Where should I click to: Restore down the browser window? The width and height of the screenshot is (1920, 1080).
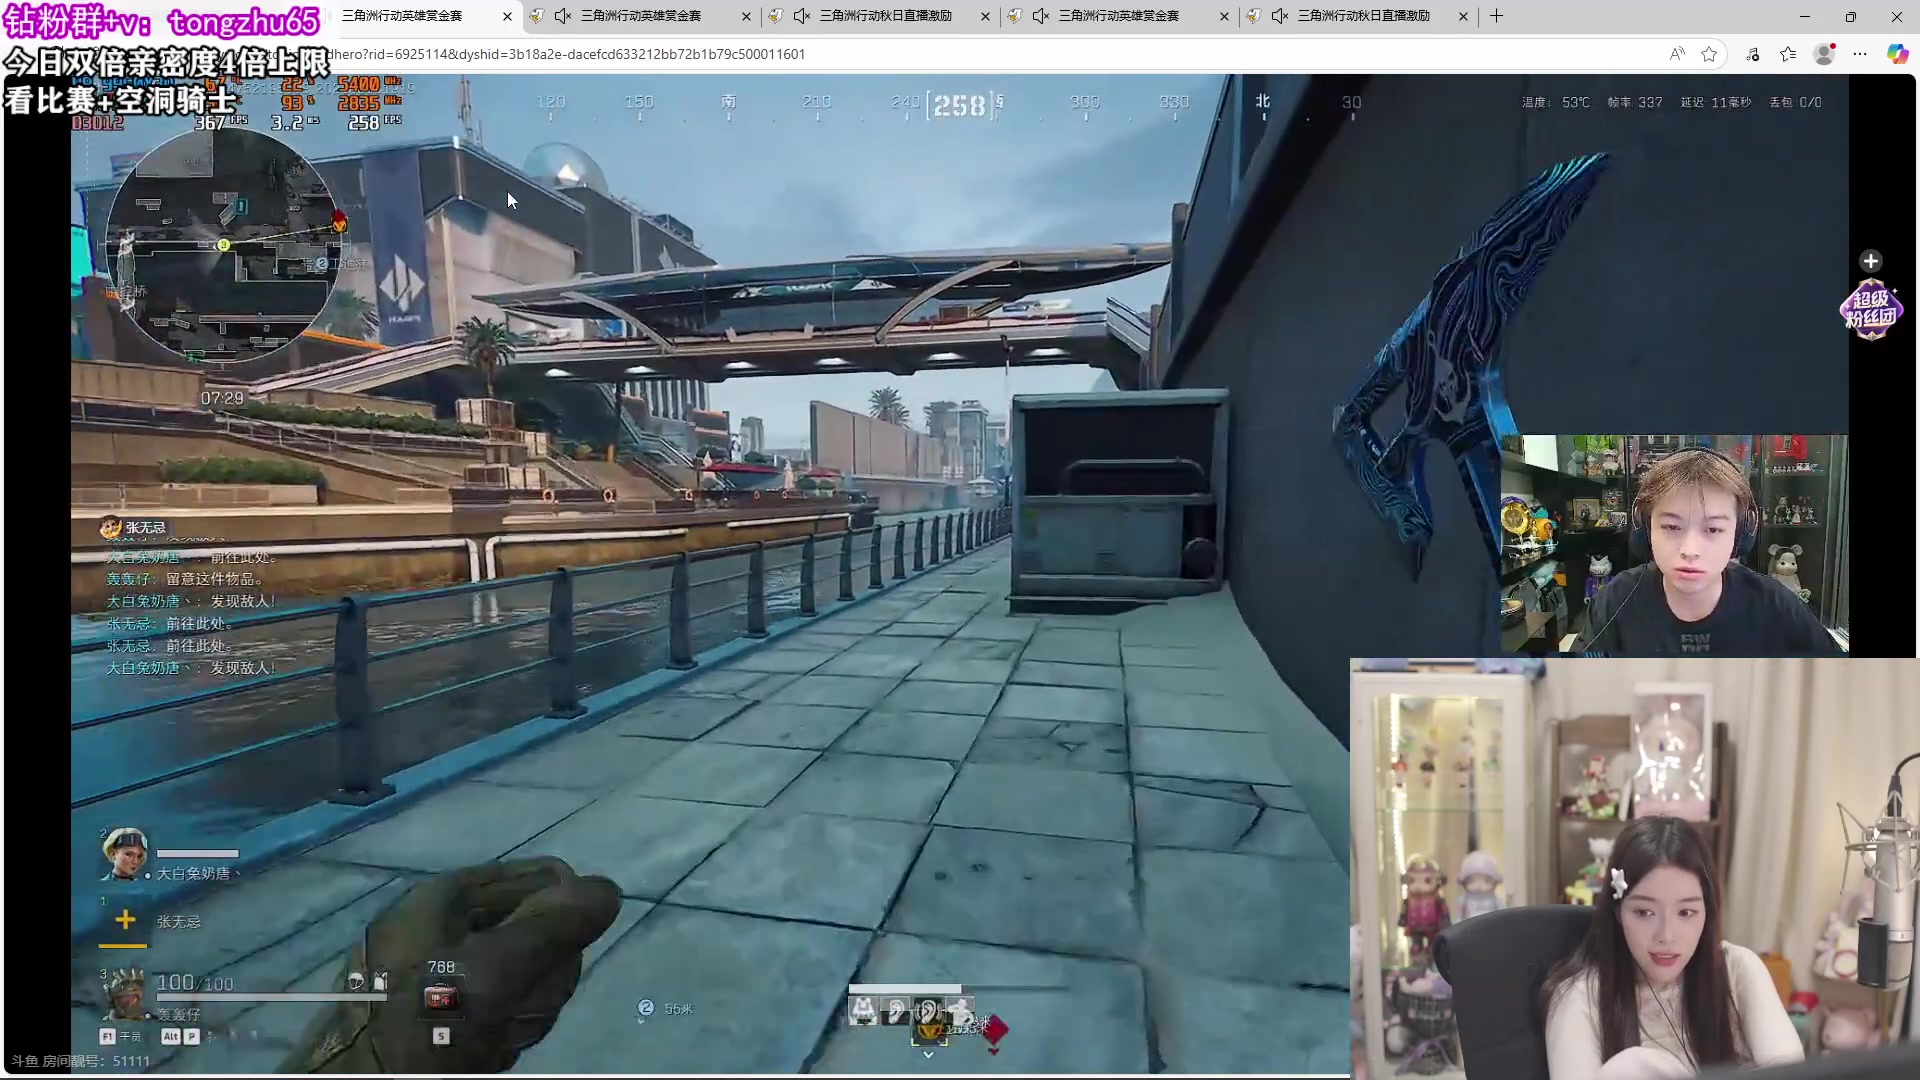[x=1851, y=16]
